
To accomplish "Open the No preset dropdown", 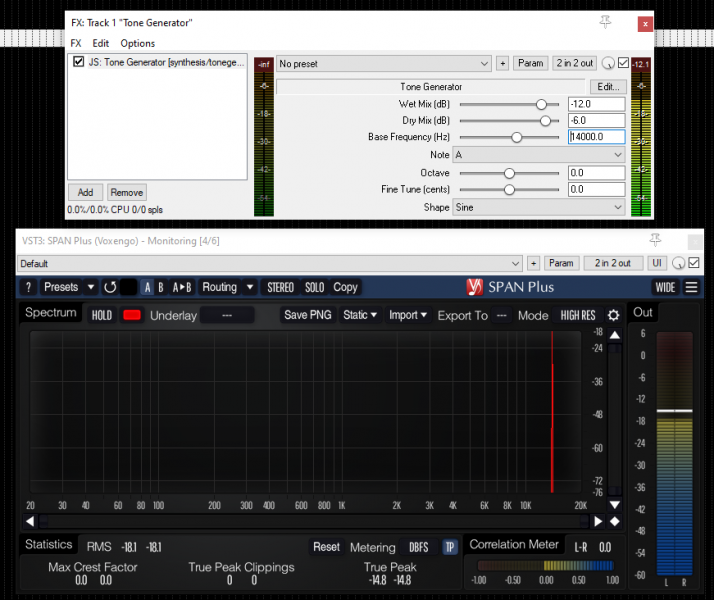I will pos(384,63).
